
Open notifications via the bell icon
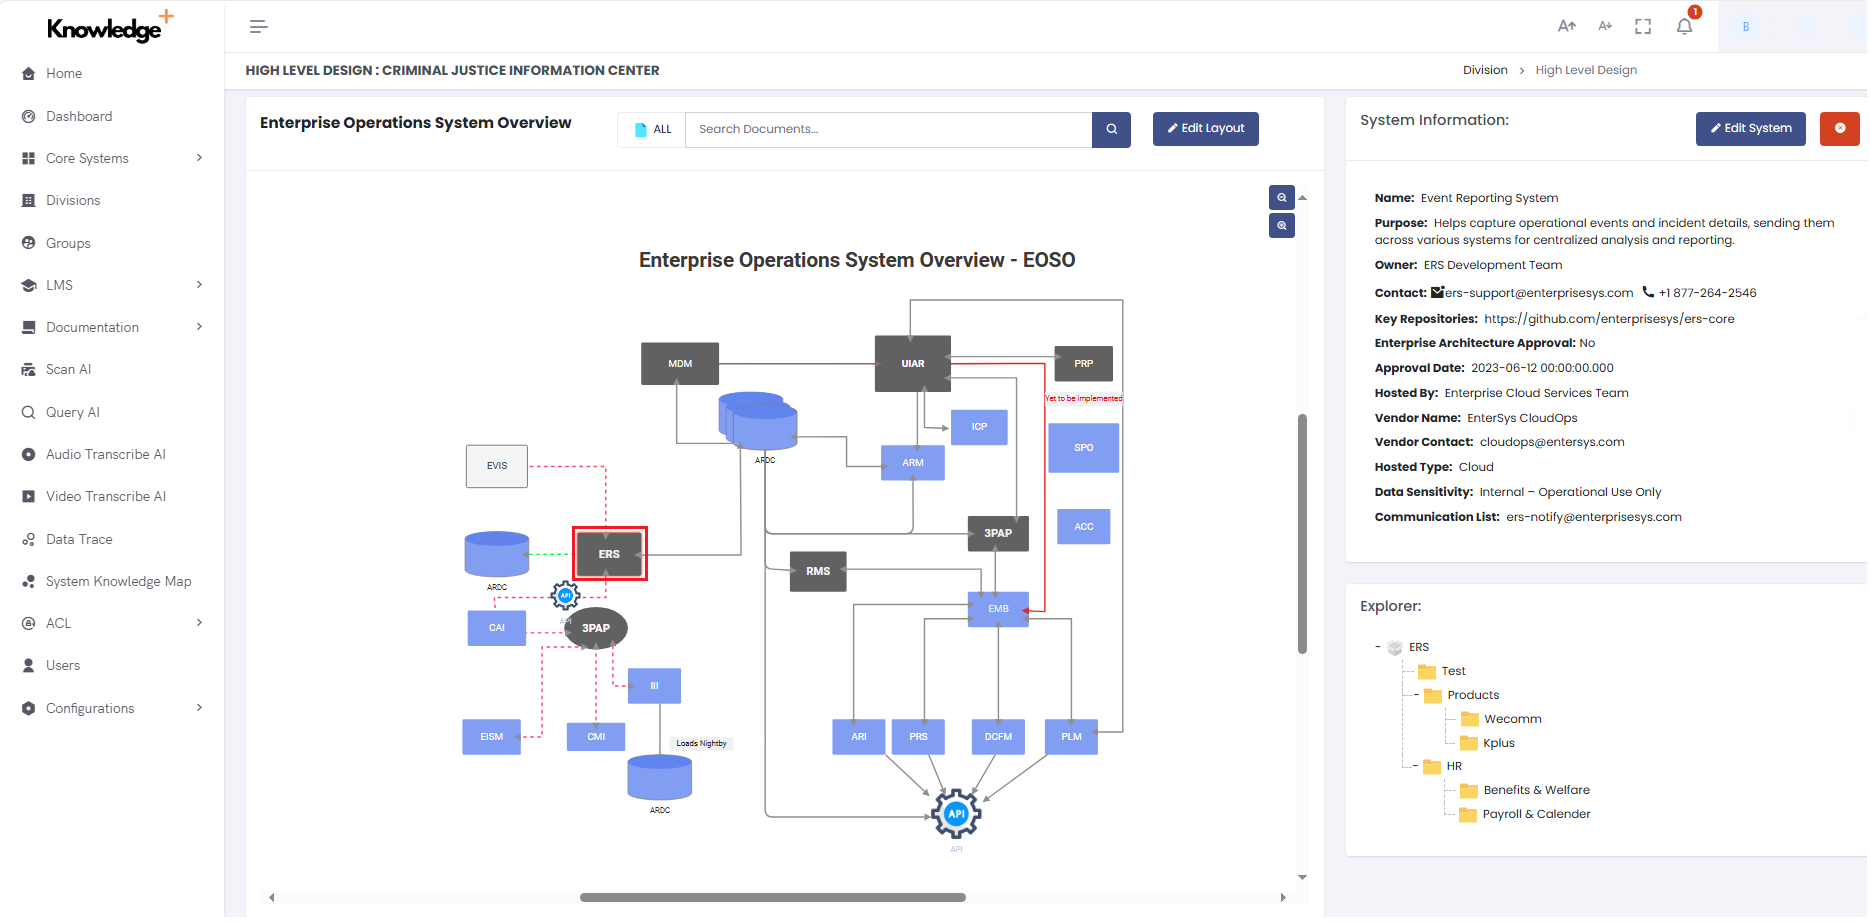[x=1684, y=25]
